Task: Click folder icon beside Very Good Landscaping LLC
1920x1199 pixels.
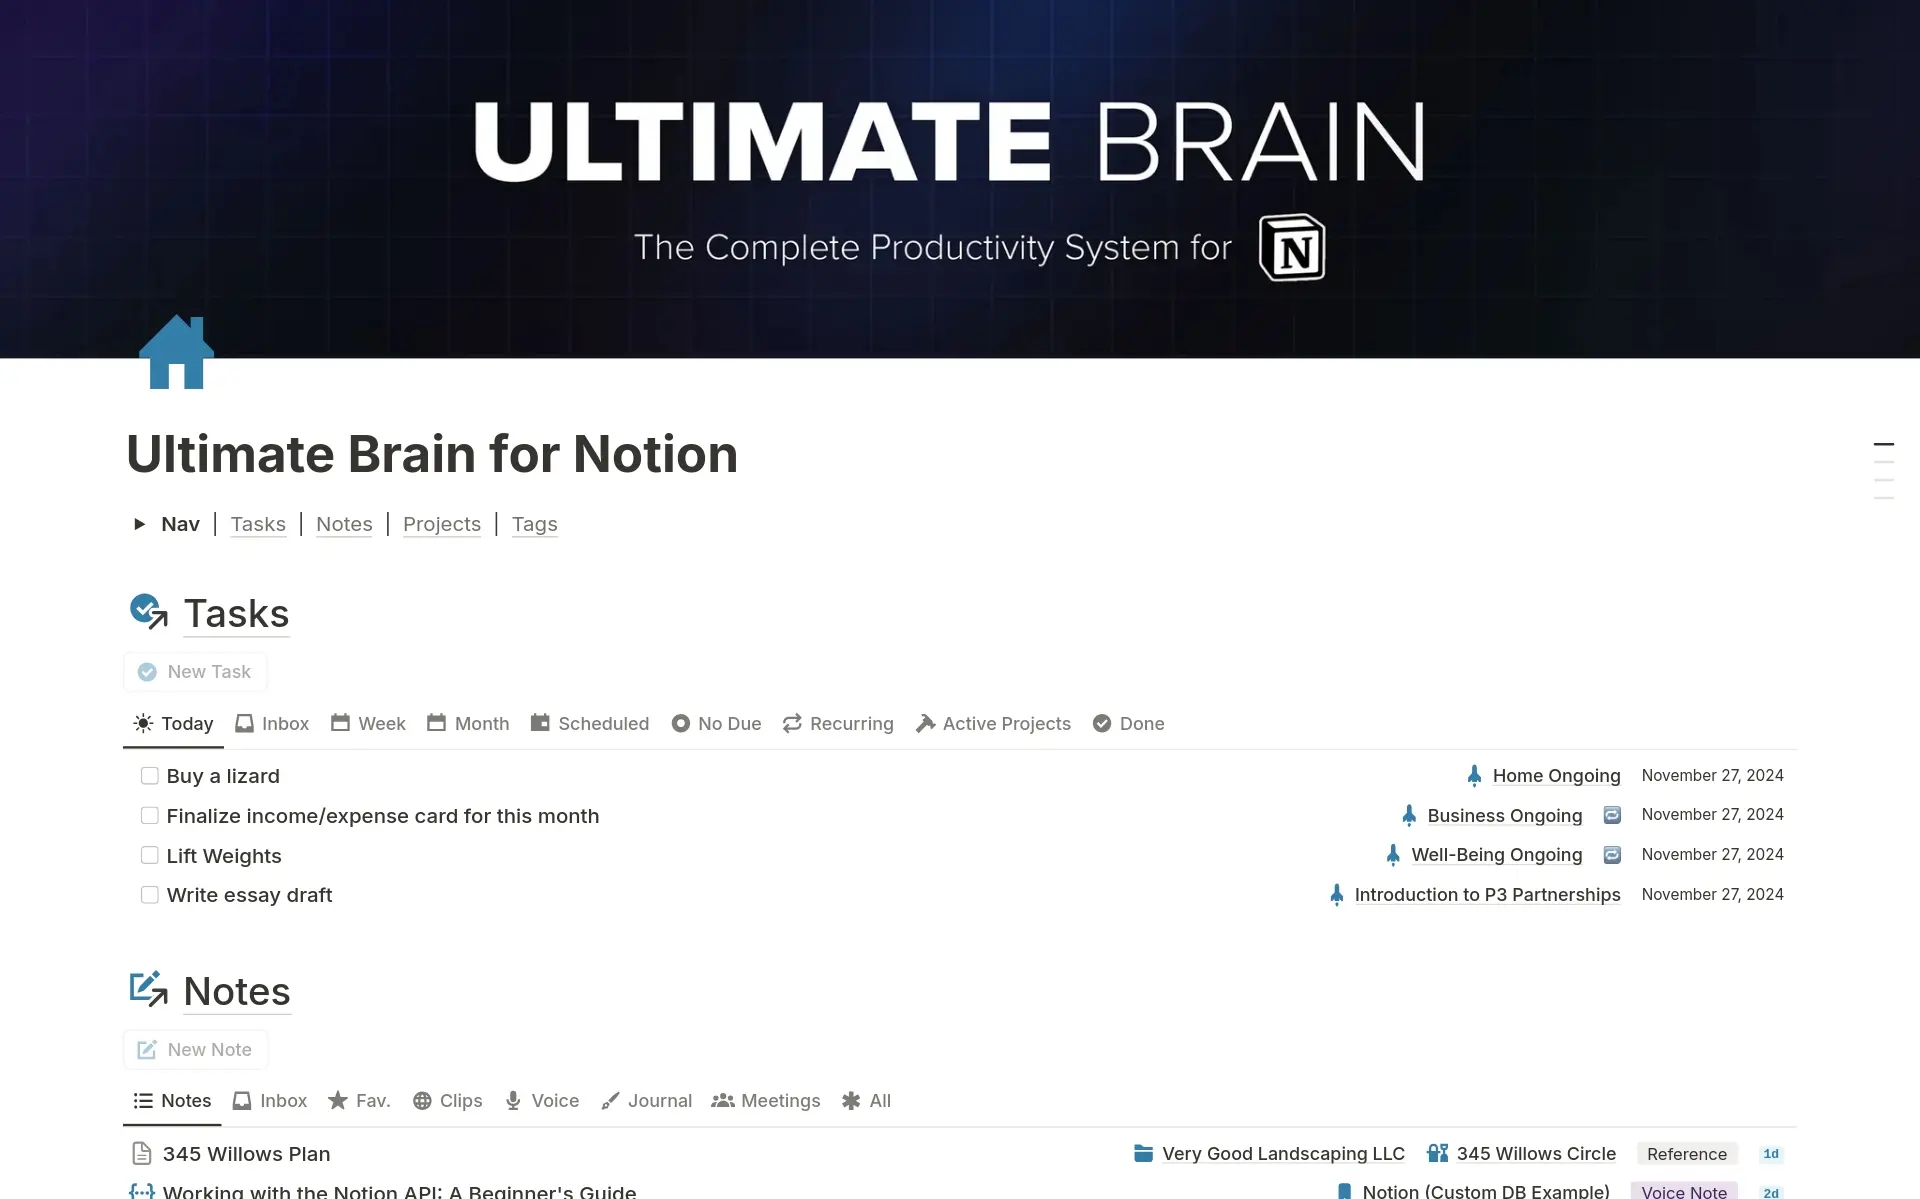Action: [1144, 1153]
